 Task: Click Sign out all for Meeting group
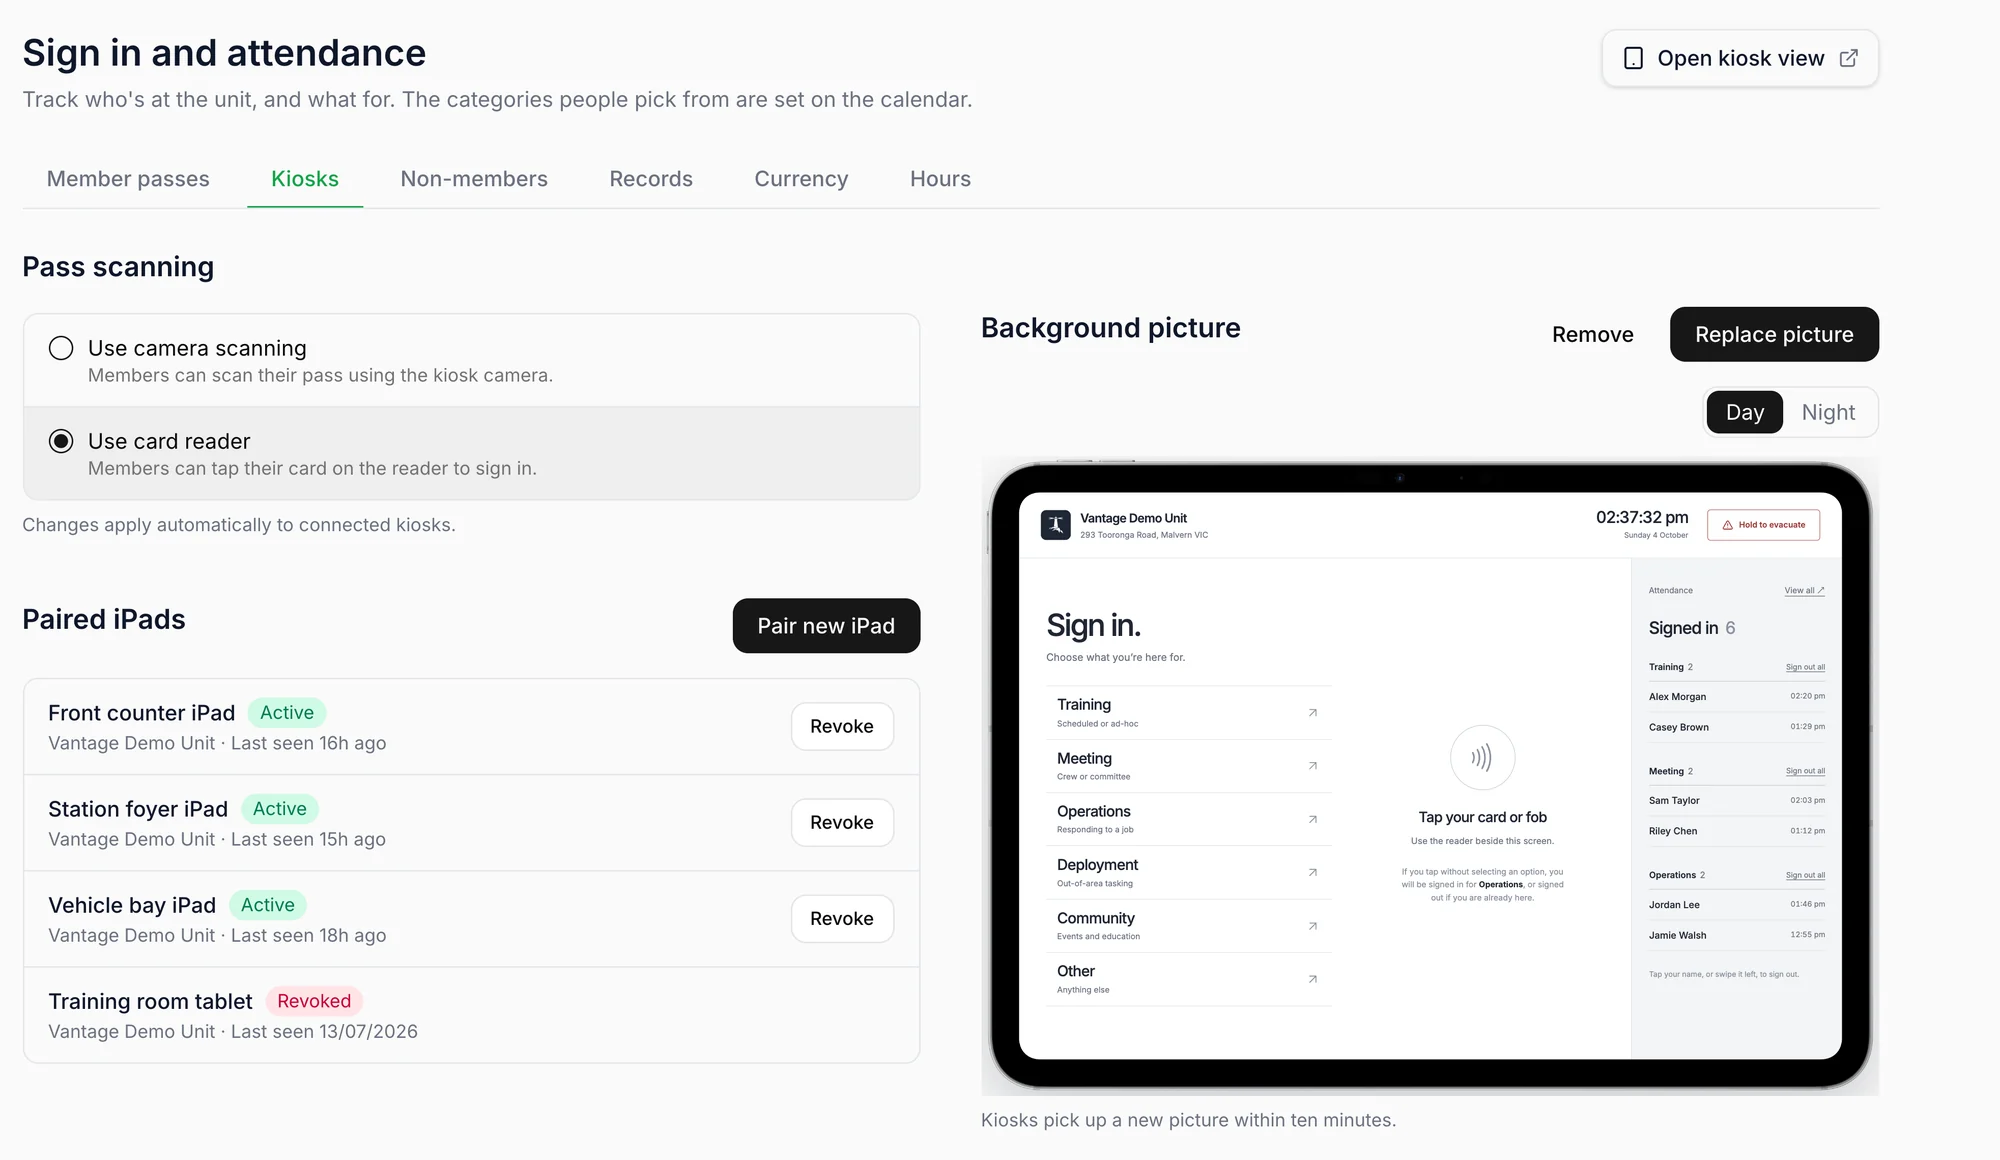pos(1805,771)
